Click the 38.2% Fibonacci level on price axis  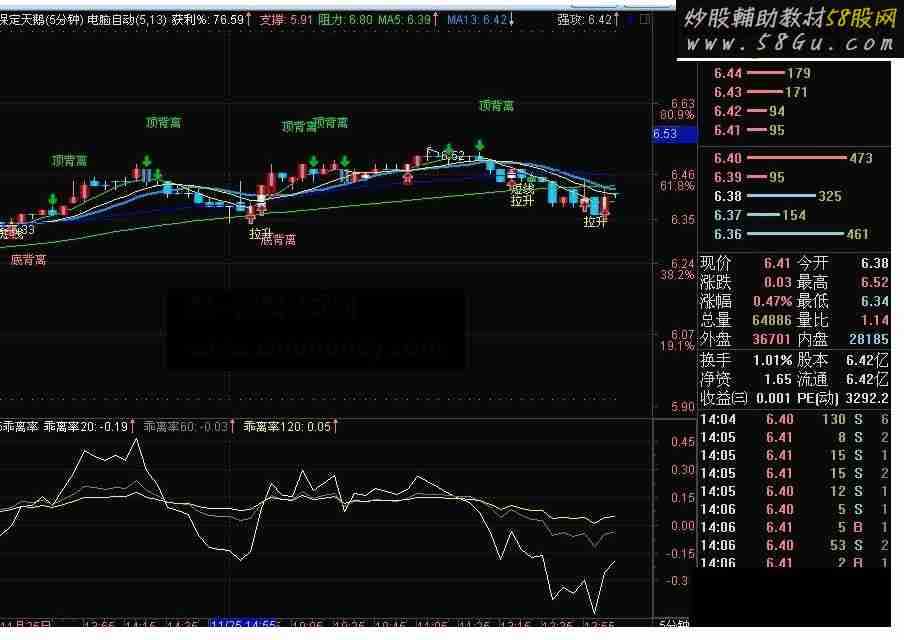677,275
